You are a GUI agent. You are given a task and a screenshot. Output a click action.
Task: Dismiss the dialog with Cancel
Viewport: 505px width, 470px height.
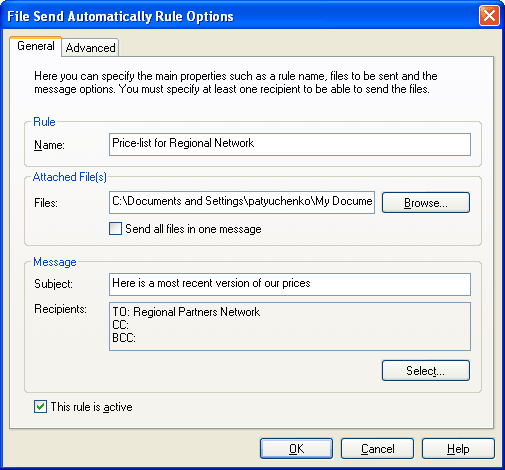tap(377, 449)
